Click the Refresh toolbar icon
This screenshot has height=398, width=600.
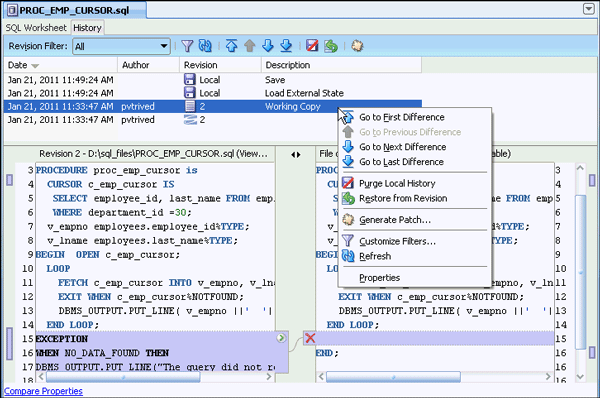205,46
